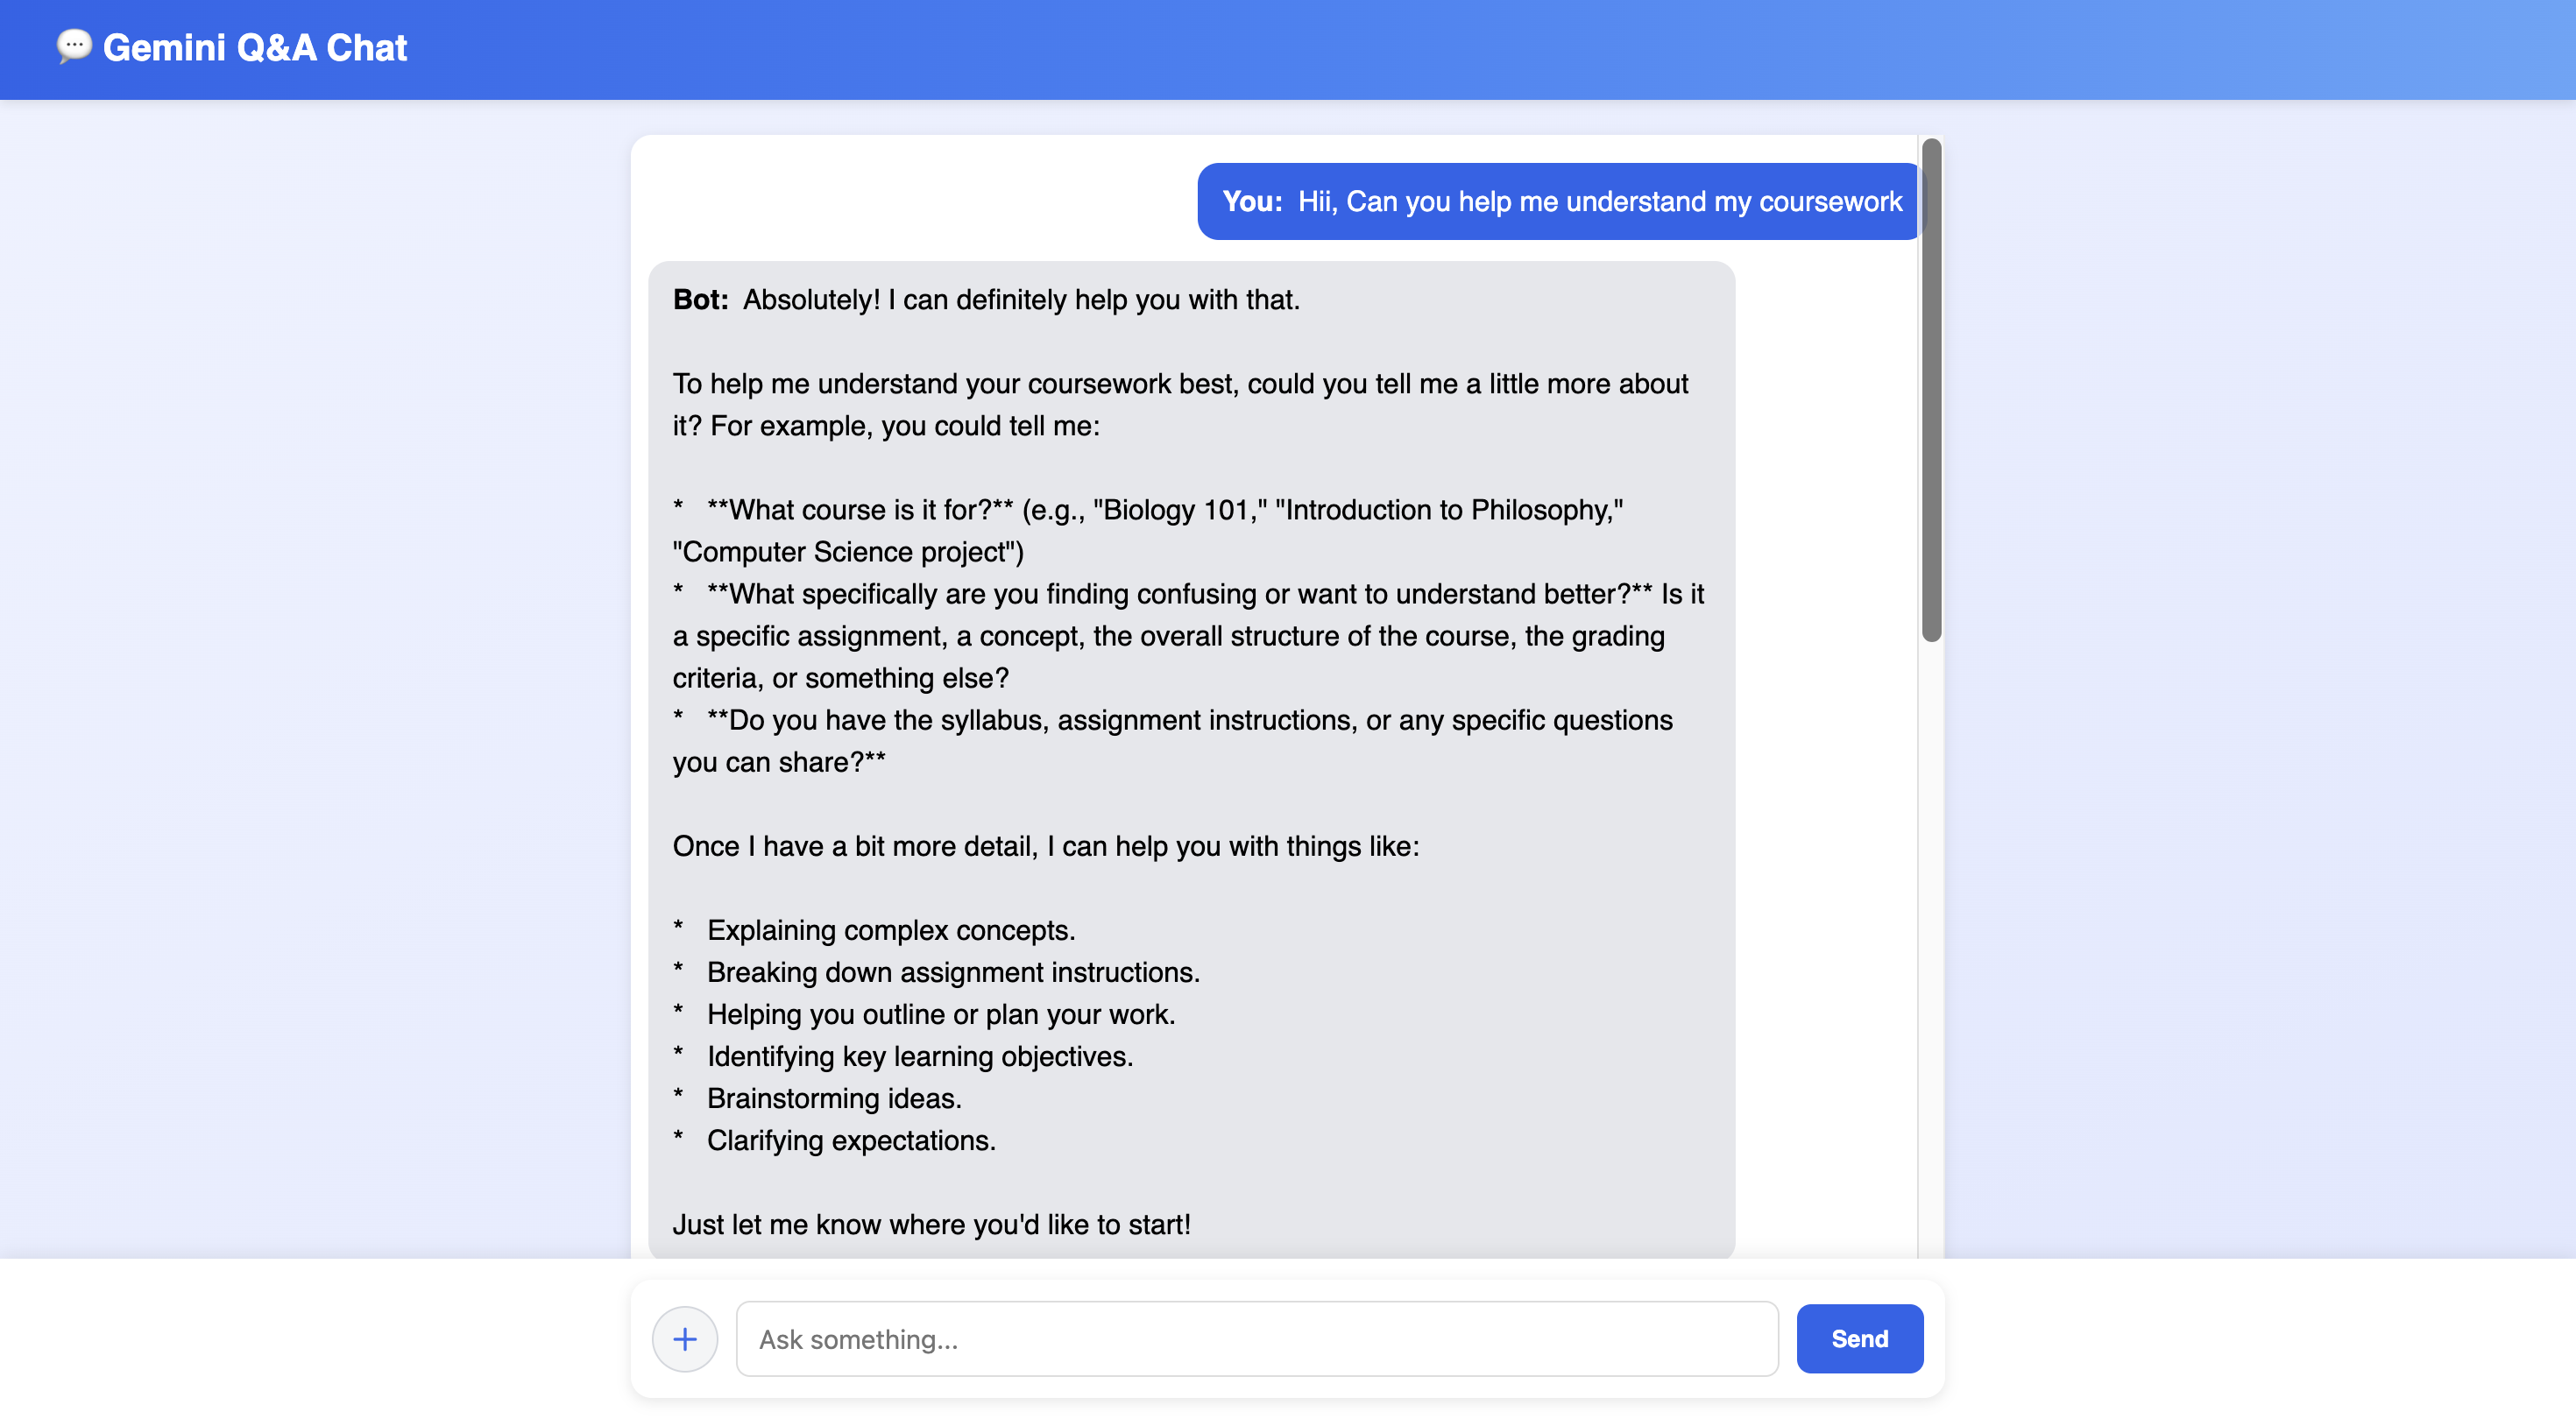The height and width of the screenshot is (1419, 2576).
Task: Focus the 'Ask something...' input field
Action: tap(1256, 1338)
